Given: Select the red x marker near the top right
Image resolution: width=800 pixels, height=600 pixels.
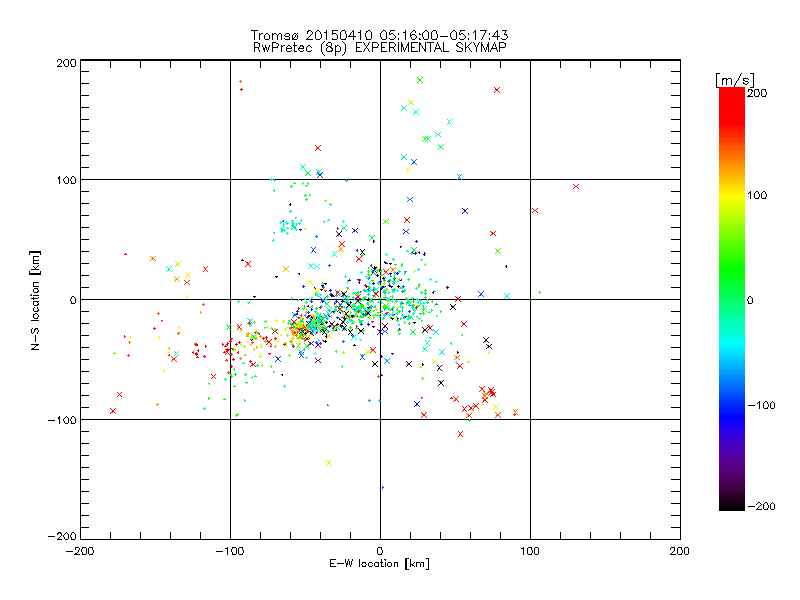Looking at the screenshot, I should pyautogui.click(x=497, y=90).
